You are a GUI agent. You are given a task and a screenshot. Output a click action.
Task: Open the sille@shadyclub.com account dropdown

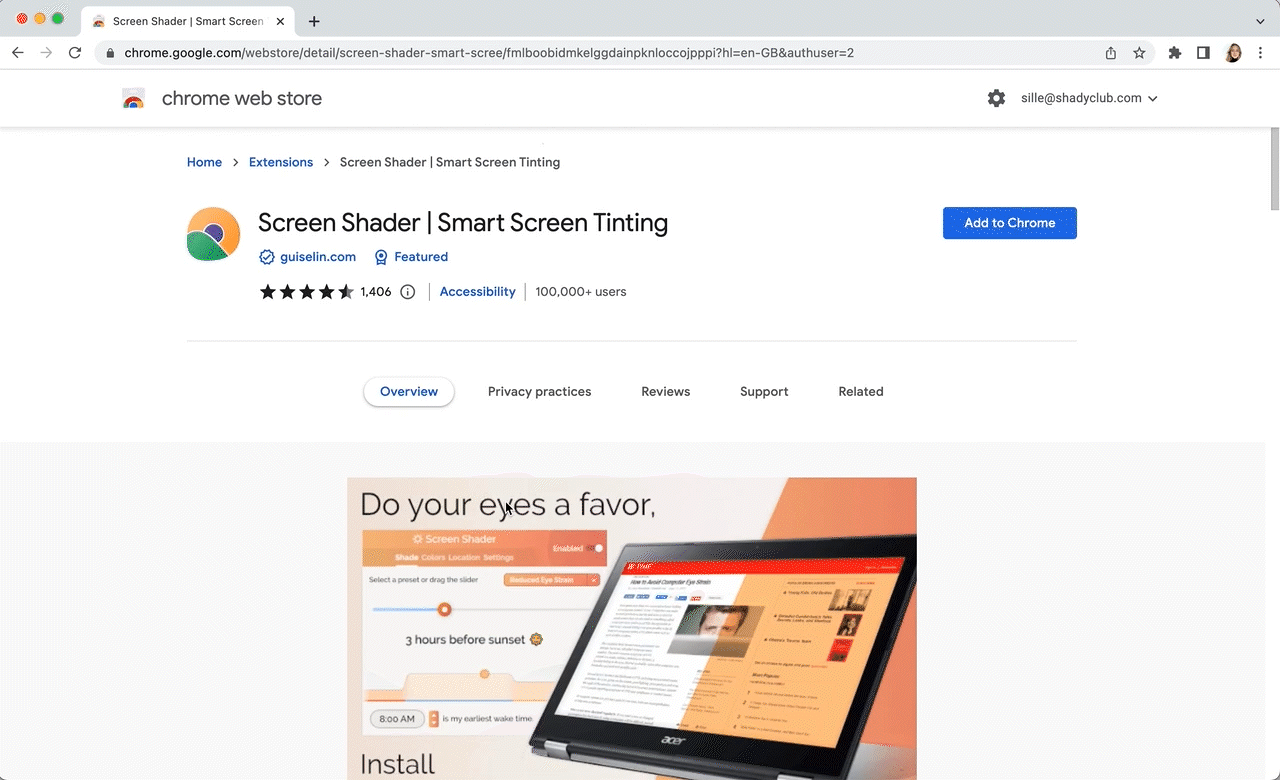(x=1089, y=98)
